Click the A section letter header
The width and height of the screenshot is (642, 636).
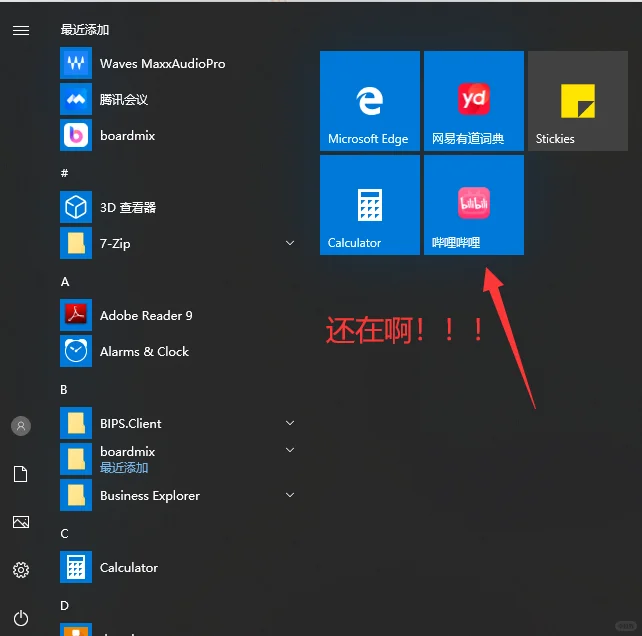click(65, 282)
